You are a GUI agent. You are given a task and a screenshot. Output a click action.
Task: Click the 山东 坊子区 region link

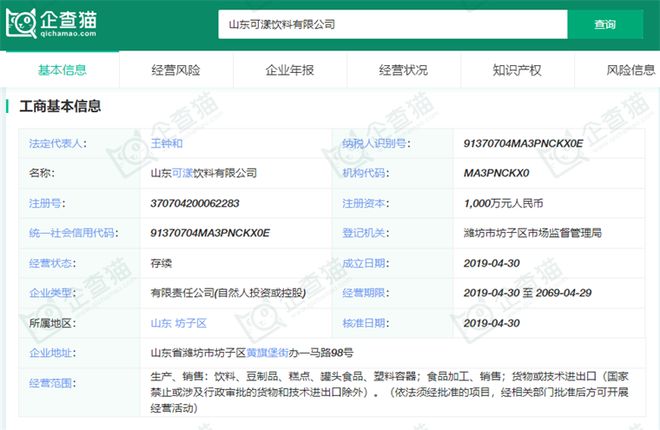point(178,323)
